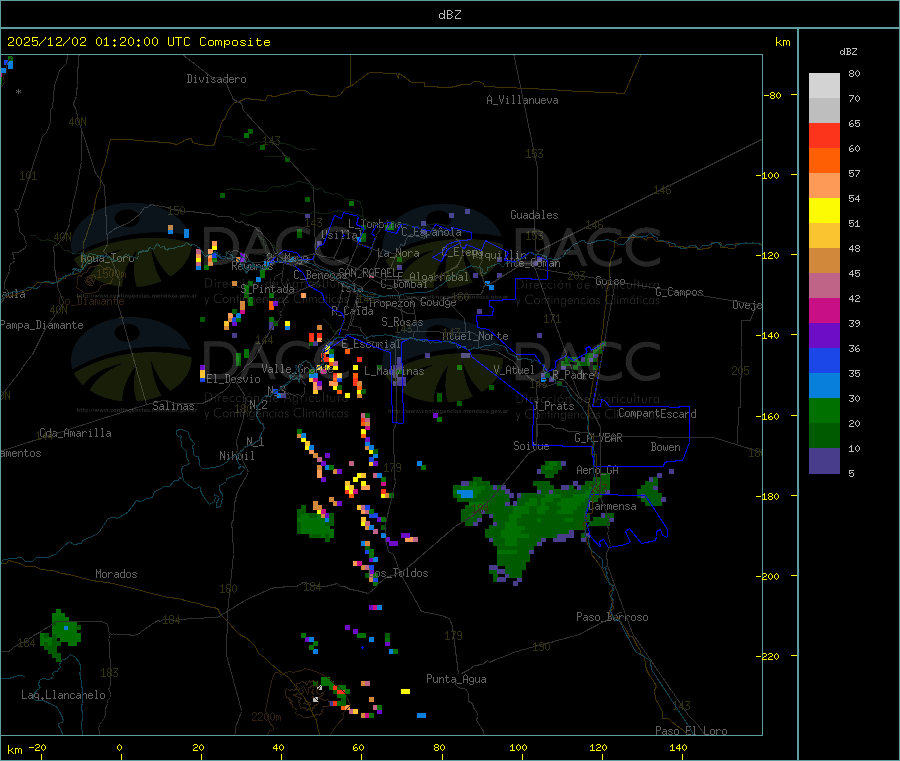Click the dBZ title at top
Image resolution: width=900 pixels, height=761 pixels.
449,15
